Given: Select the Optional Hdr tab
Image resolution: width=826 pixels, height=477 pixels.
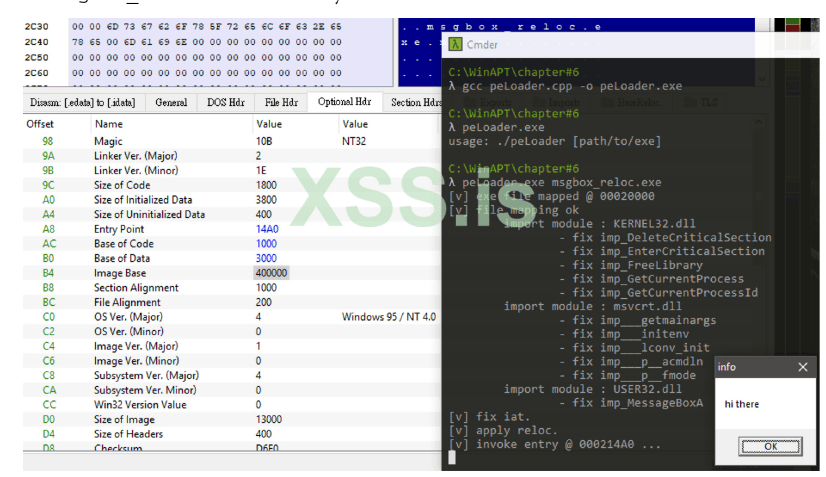Looking at the screenshot, I should point(345,102).
